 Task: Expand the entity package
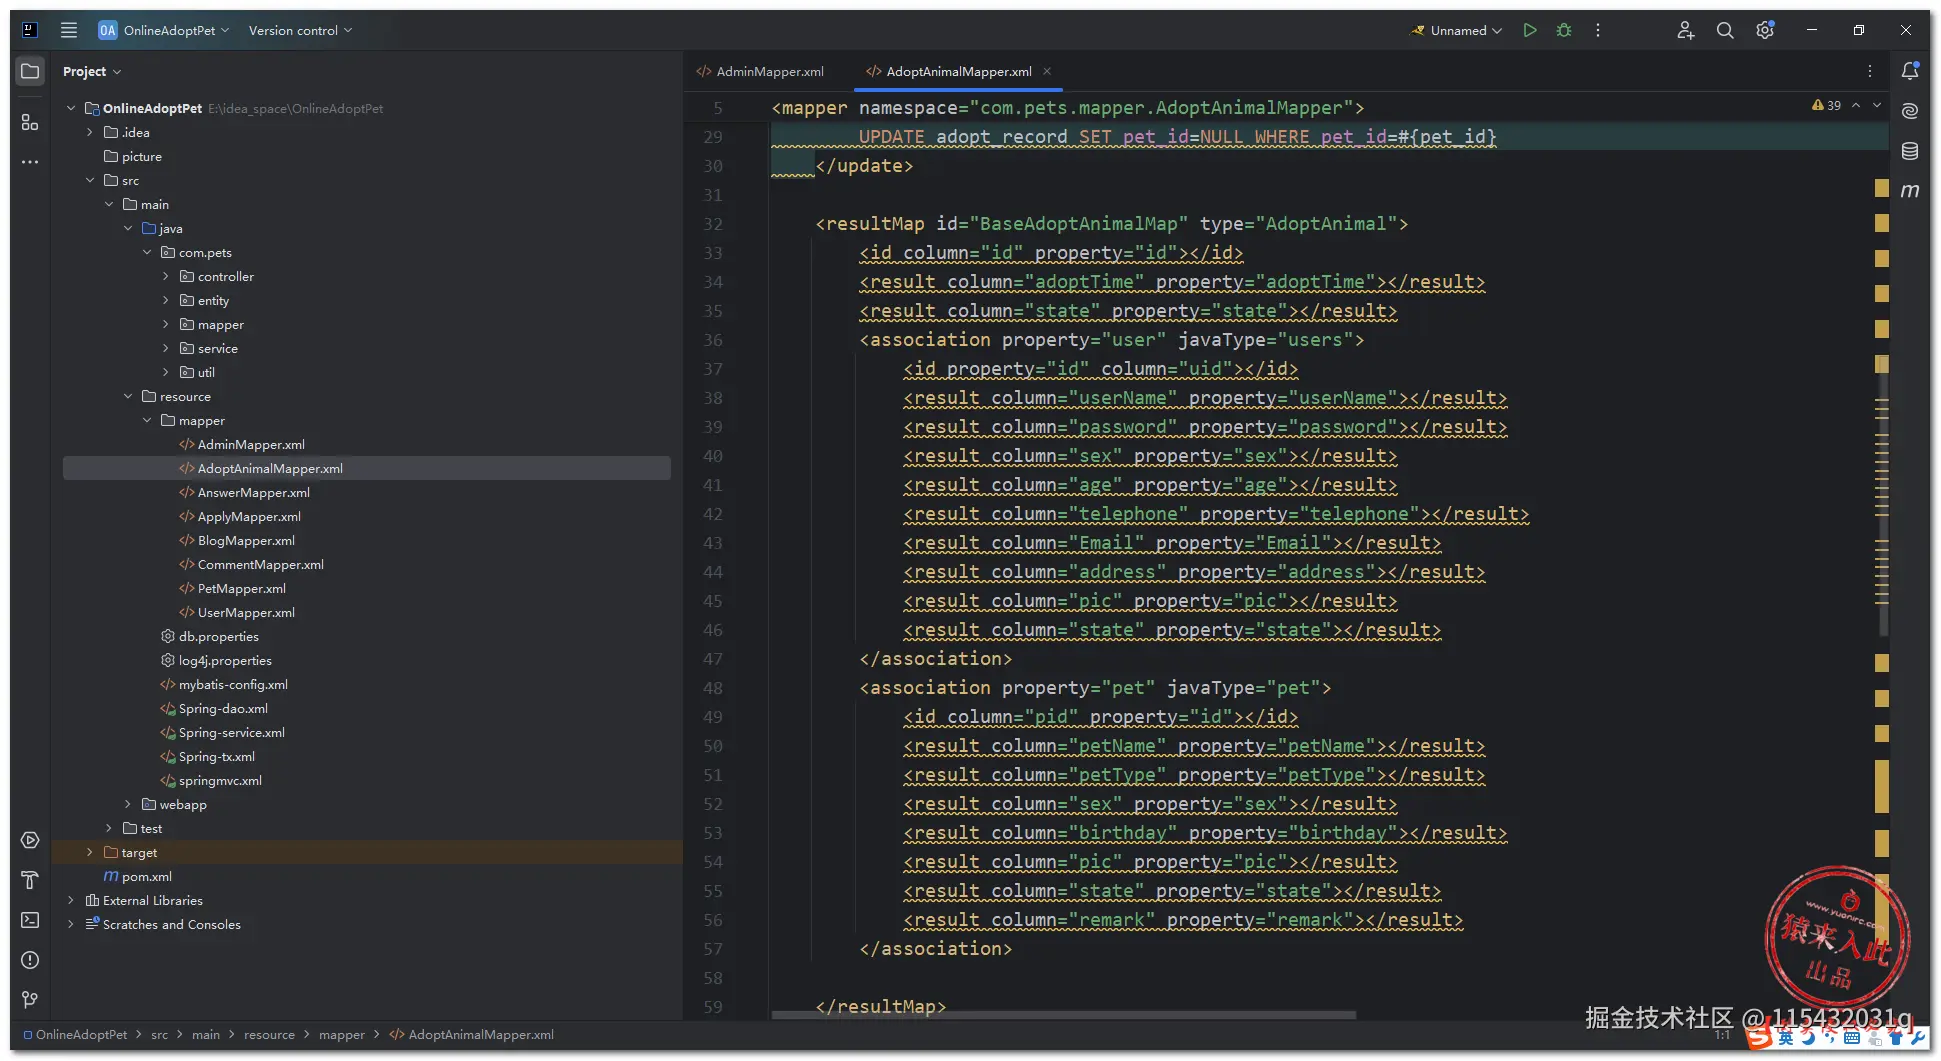166,300
